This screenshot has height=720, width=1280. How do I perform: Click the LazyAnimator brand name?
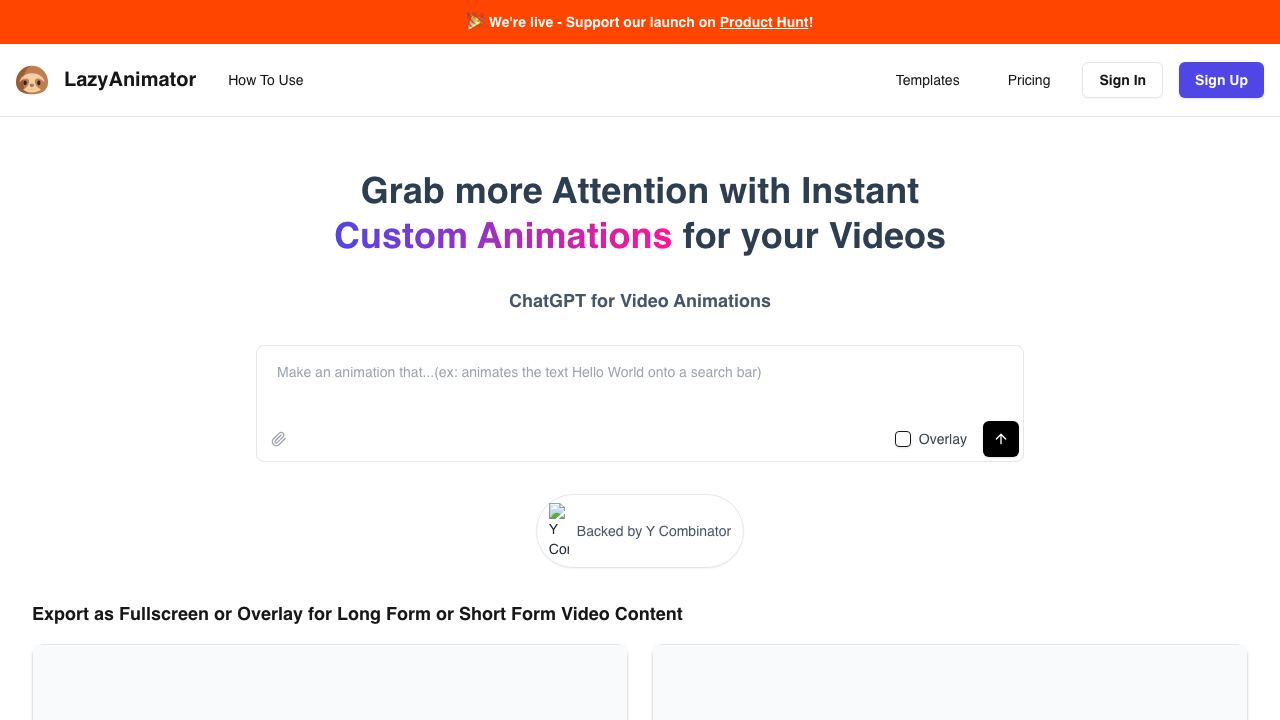(130, 80)
